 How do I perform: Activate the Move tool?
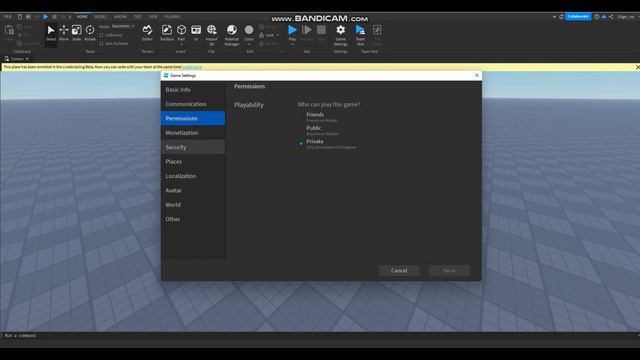point(64,33)
